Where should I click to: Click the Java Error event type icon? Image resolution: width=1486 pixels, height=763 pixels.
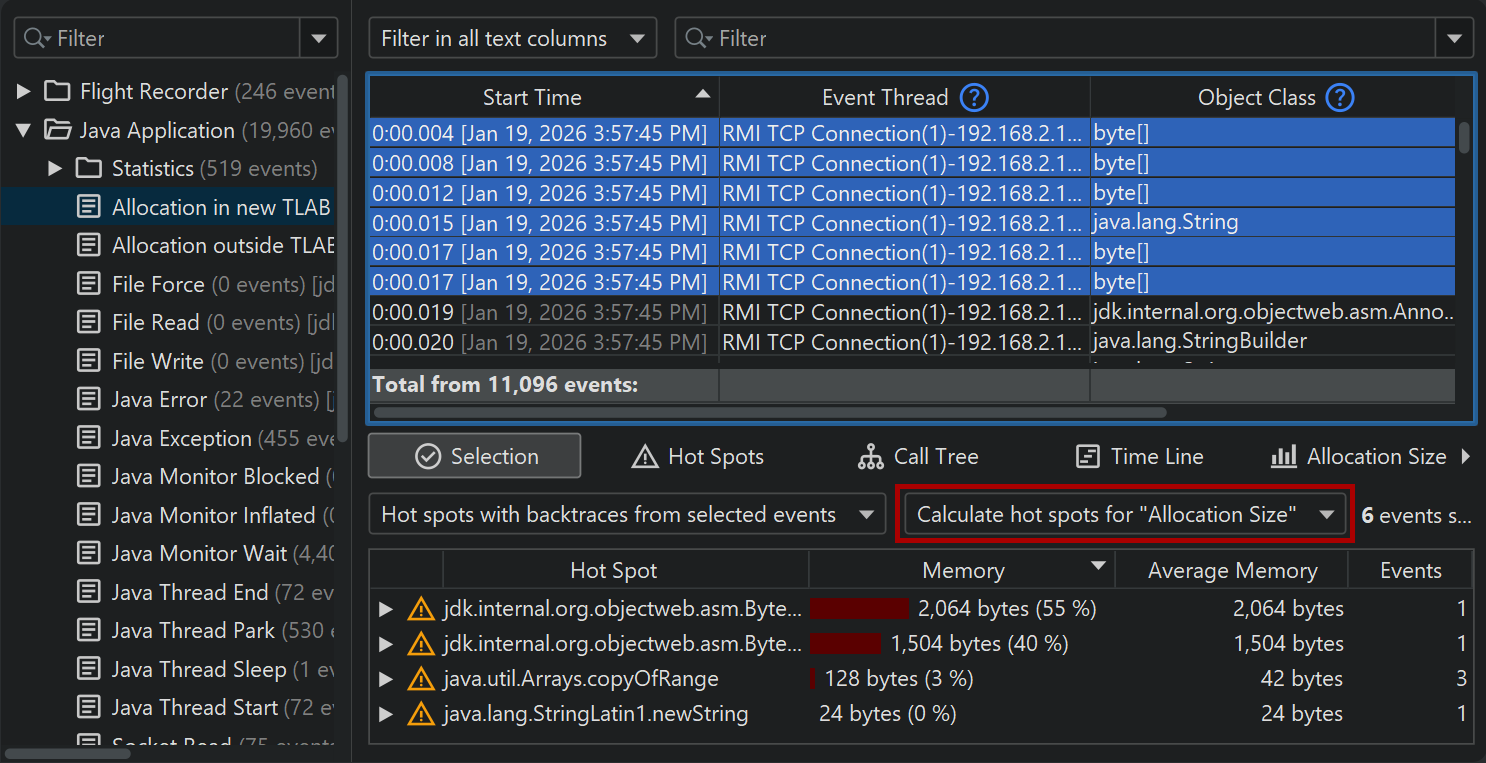point(90,400)
